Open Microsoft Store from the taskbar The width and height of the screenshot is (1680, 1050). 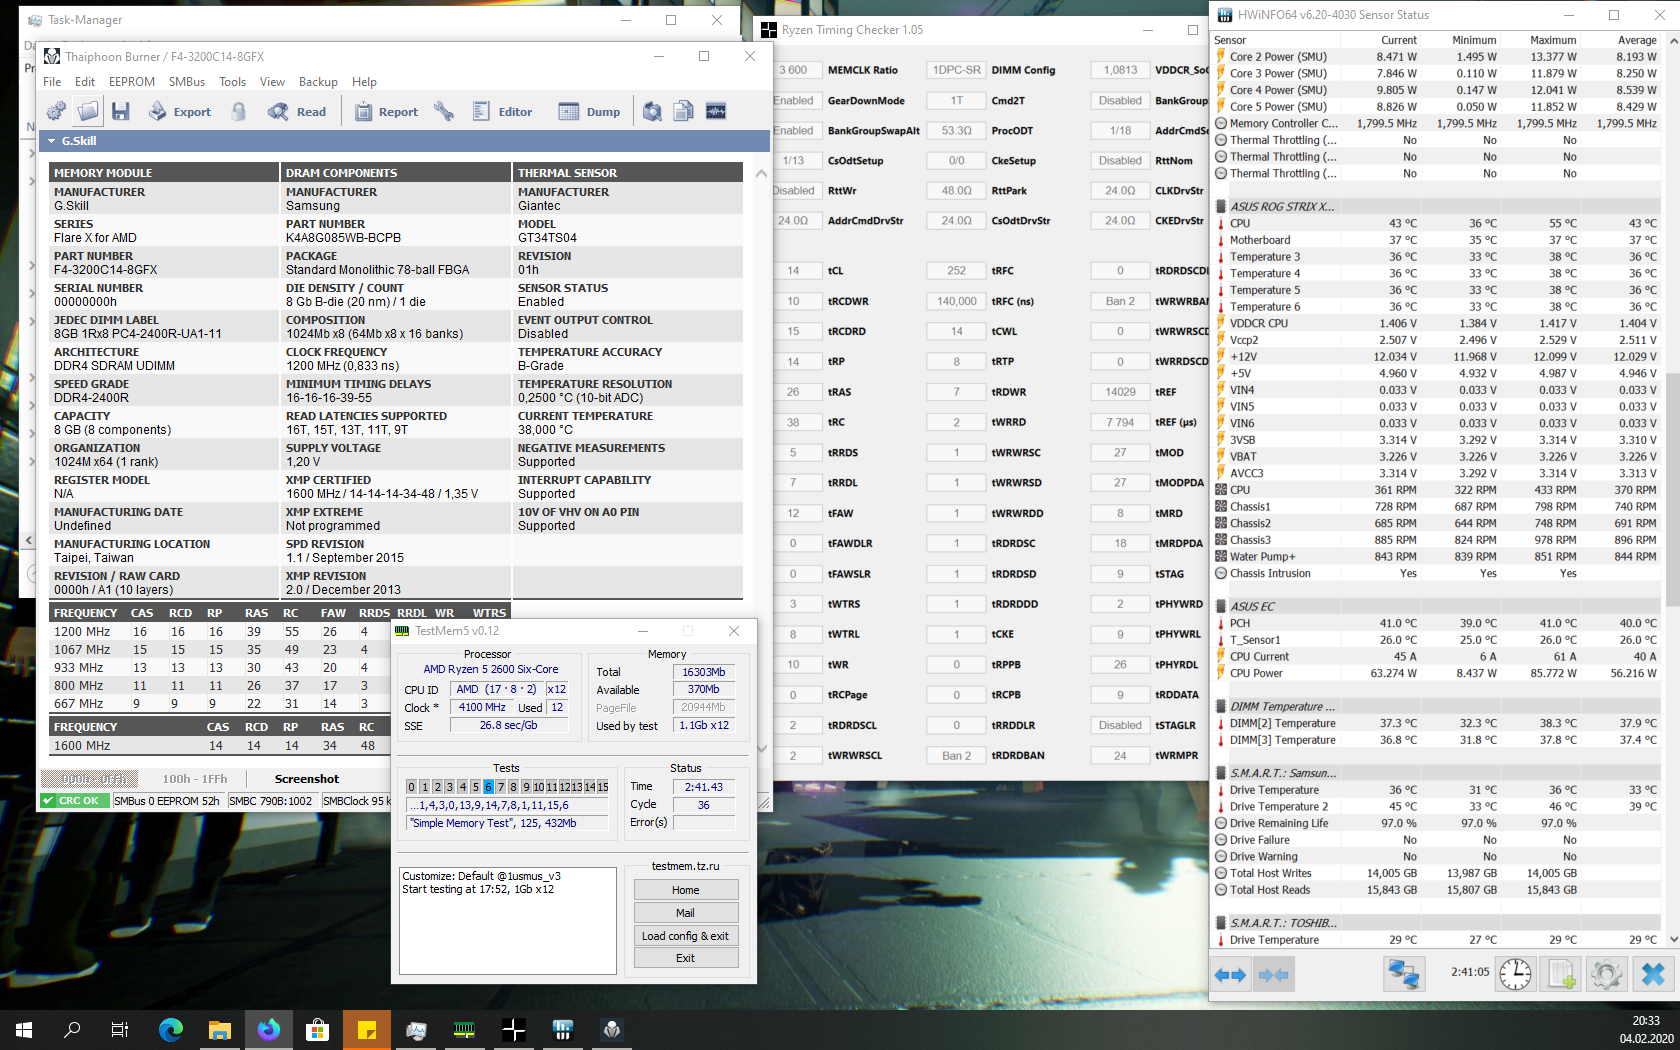[x=318, y=1030]
